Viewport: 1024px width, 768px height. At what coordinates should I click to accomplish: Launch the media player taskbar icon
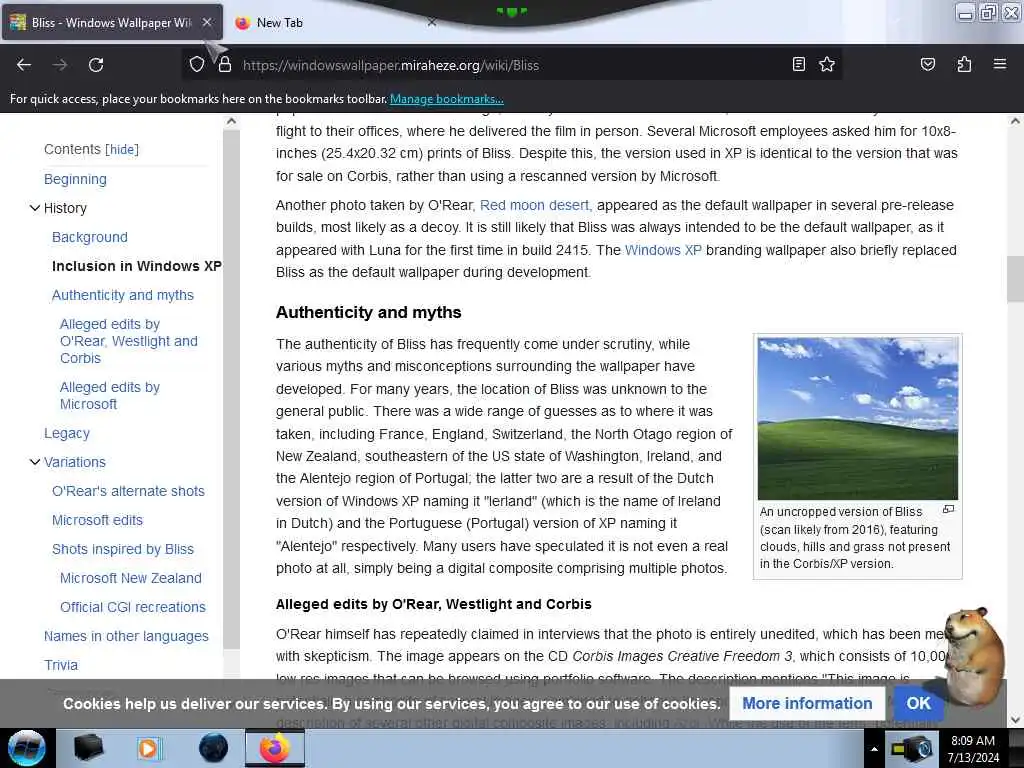(x=148, y=748)
